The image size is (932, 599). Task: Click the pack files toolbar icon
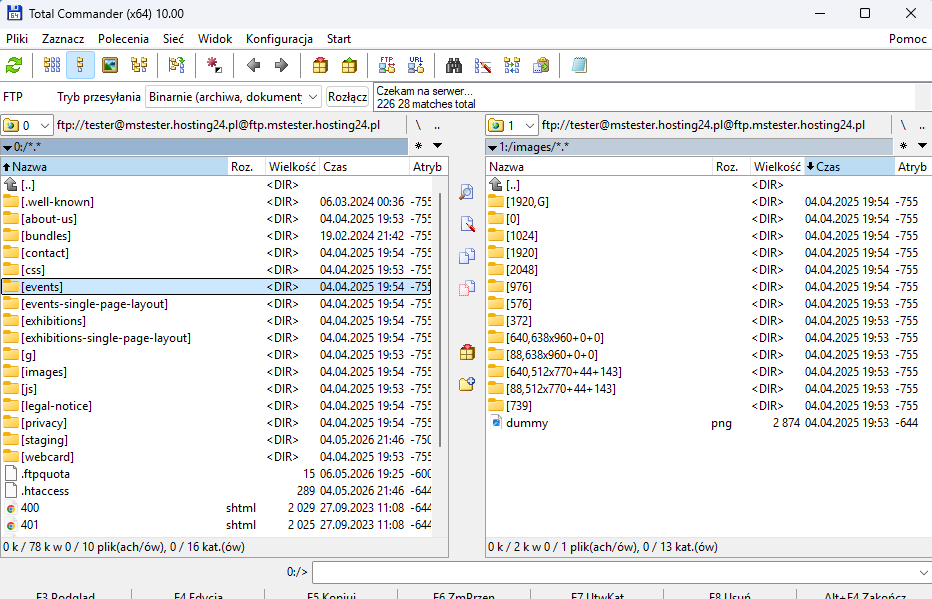(320, 65)
